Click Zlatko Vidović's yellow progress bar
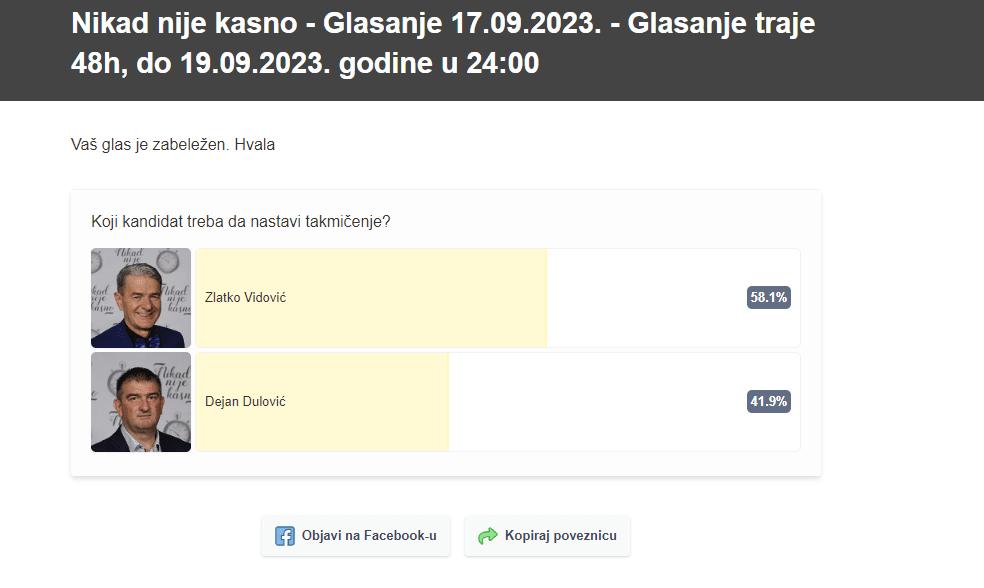Screen dimensions: 984x588 point(371,298)
